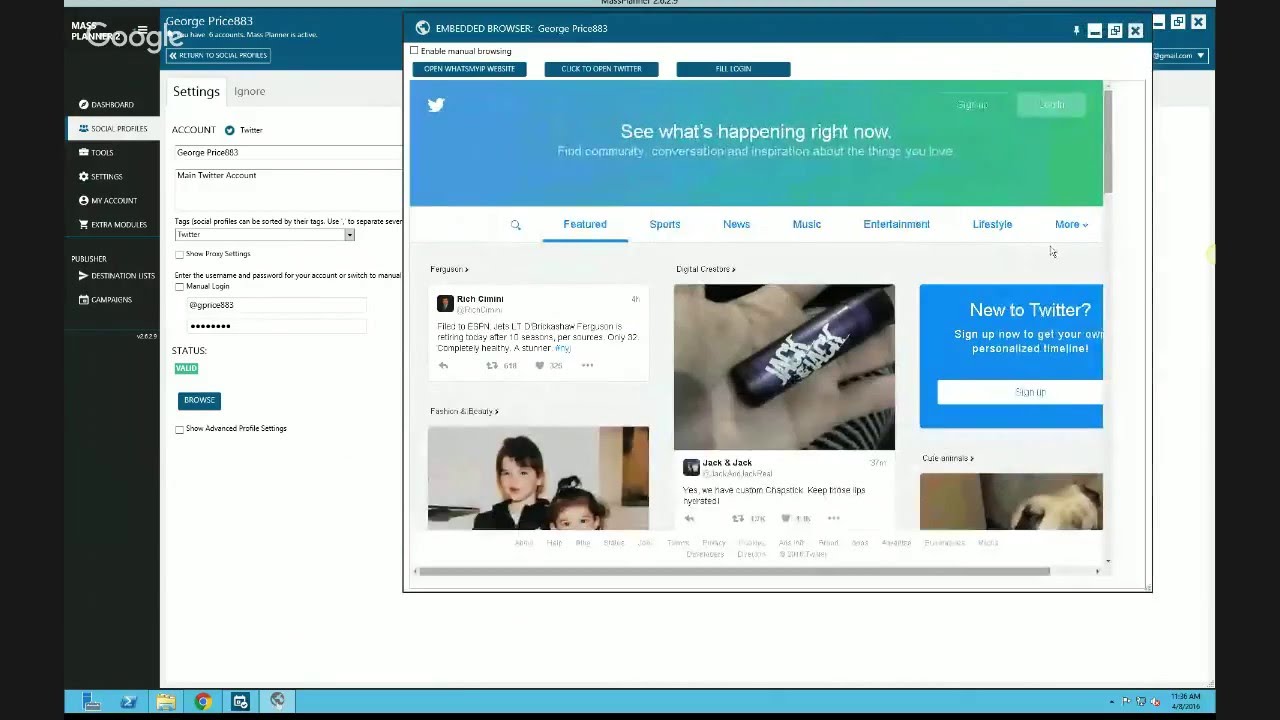
Task: Open Campaigns under Publisher
Action: tap(105, 299)
